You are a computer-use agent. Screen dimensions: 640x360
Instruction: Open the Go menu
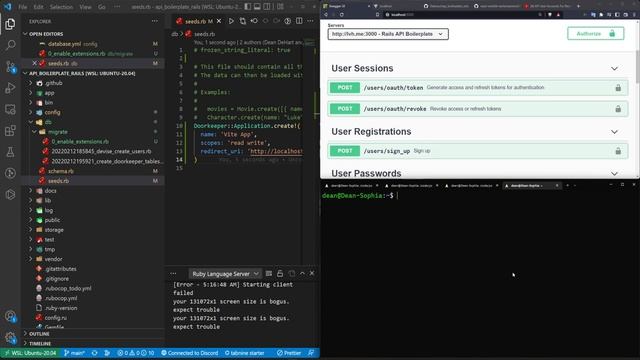point(102,7)
